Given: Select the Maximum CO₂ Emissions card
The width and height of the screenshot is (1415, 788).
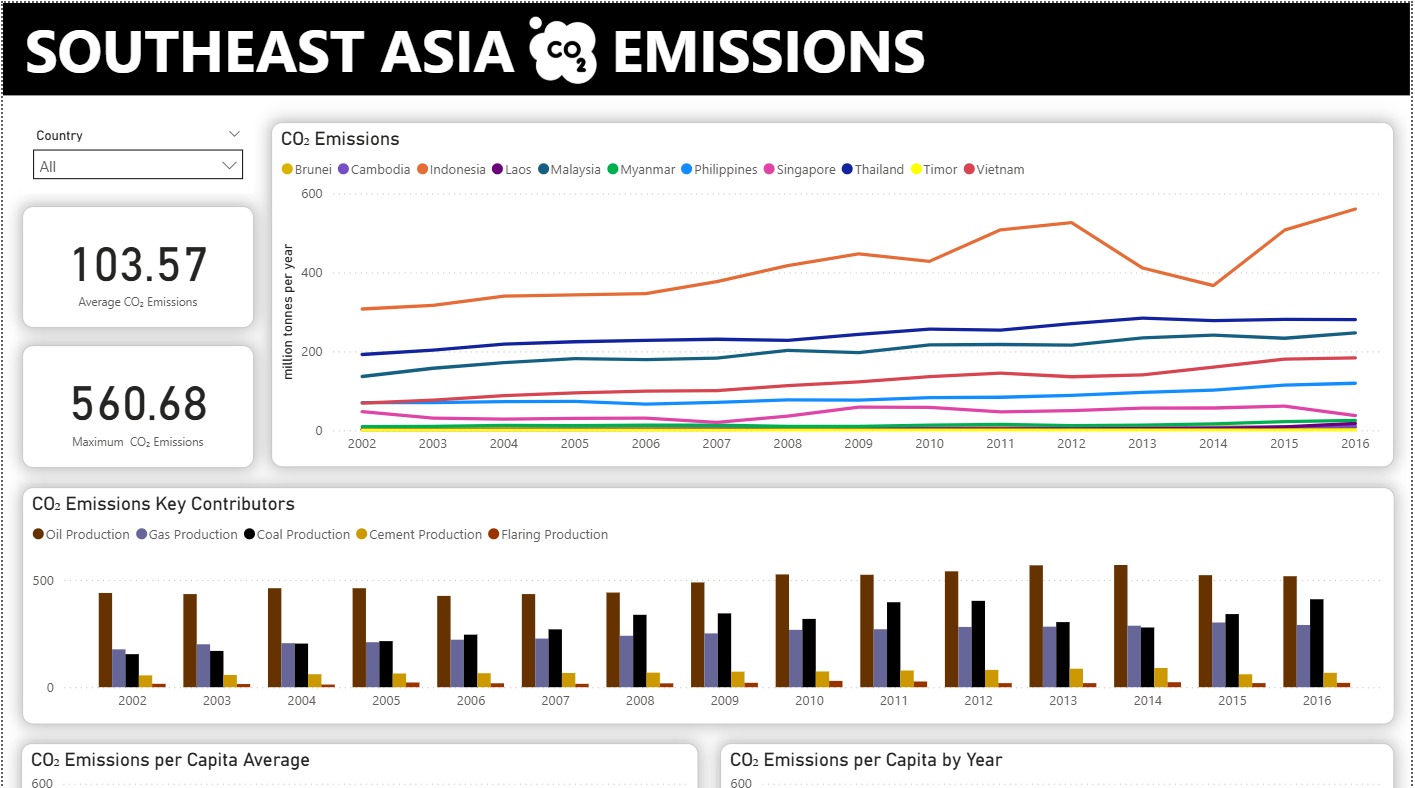Looking at the screenshot, I should 138,406.
